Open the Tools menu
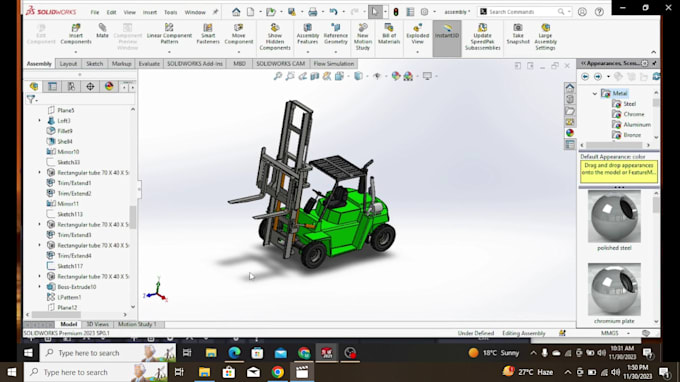This screenshot has width=680, height=382. pyautogui.click(x=170, y=12)
